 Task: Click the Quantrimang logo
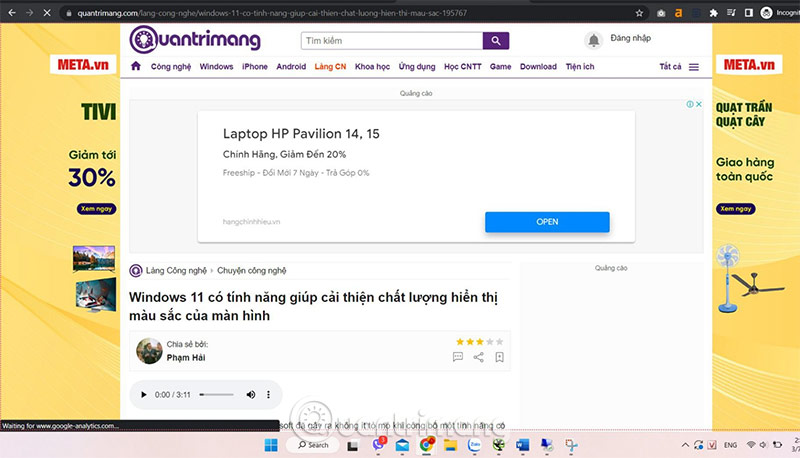[x=195, y=39]
